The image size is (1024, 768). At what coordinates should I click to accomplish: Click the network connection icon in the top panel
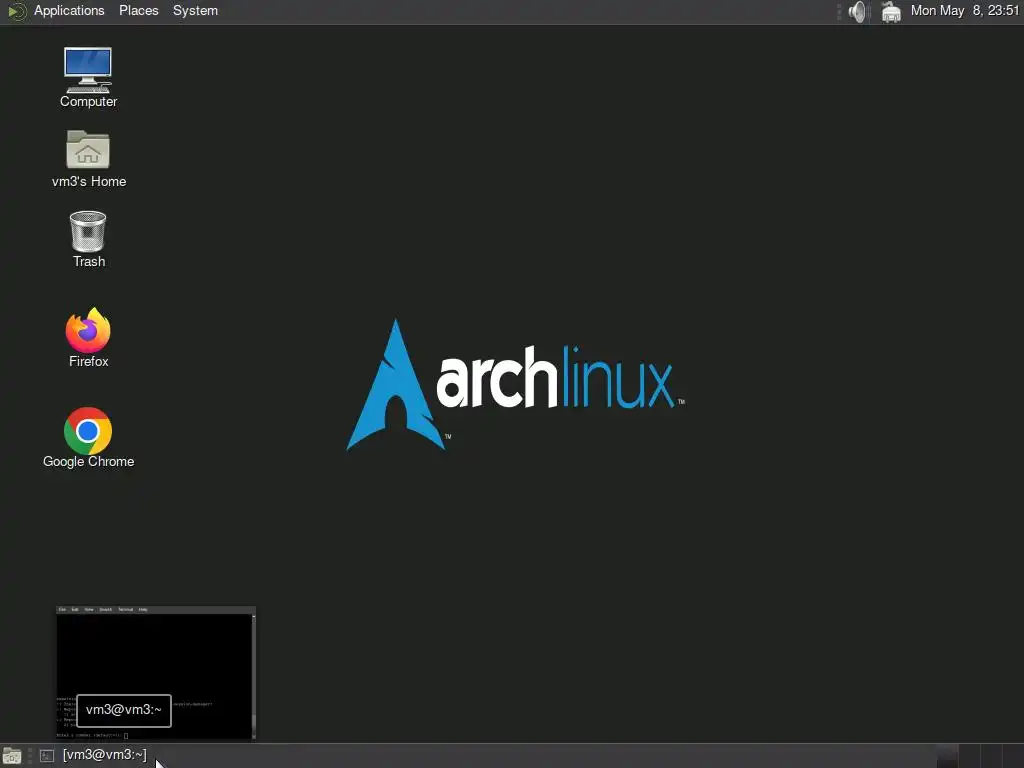pos(891,12)
